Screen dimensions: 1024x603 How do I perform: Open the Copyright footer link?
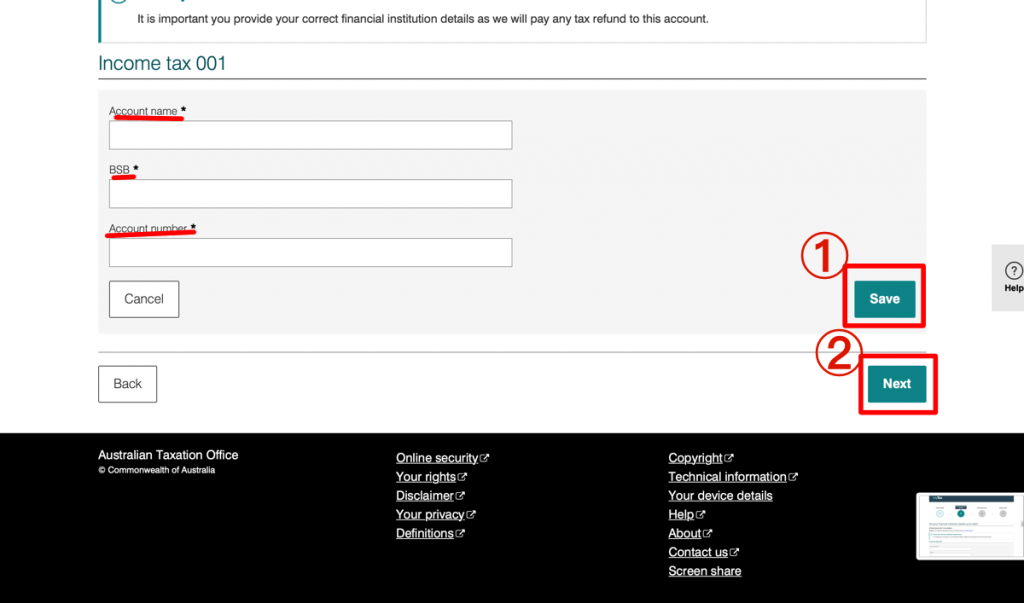point(696,458)
